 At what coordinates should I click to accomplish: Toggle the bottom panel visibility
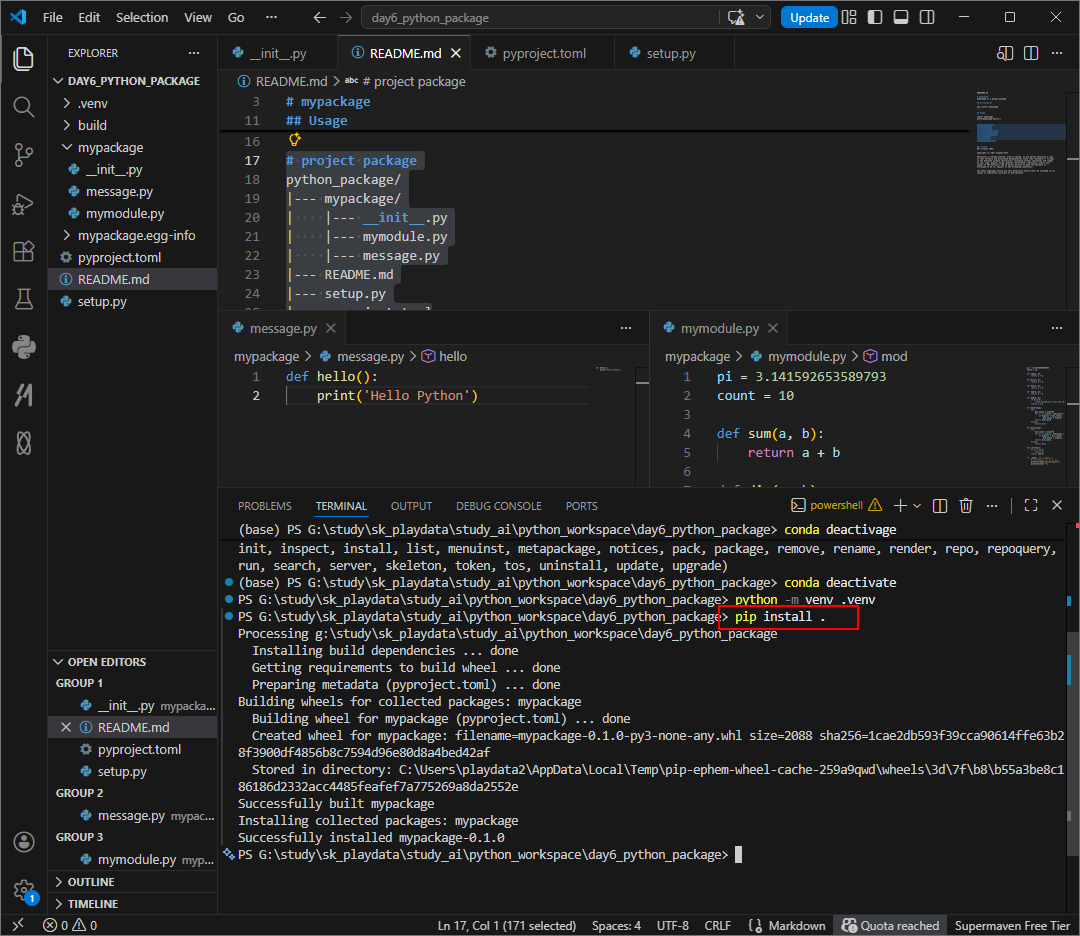pyautogui.click(x=901, y=17)
